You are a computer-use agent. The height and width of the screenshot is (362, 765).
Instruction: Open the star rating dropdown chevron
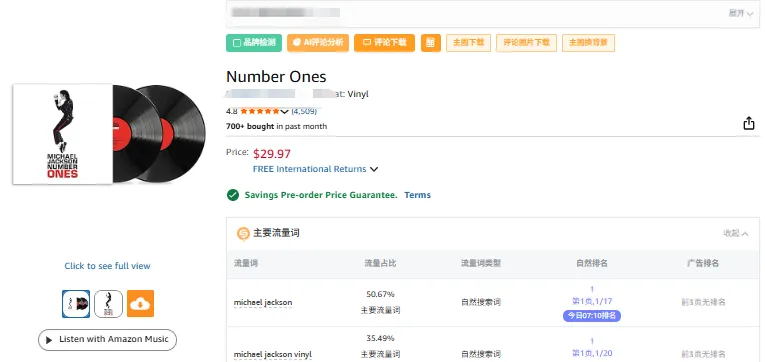point(285,112)
